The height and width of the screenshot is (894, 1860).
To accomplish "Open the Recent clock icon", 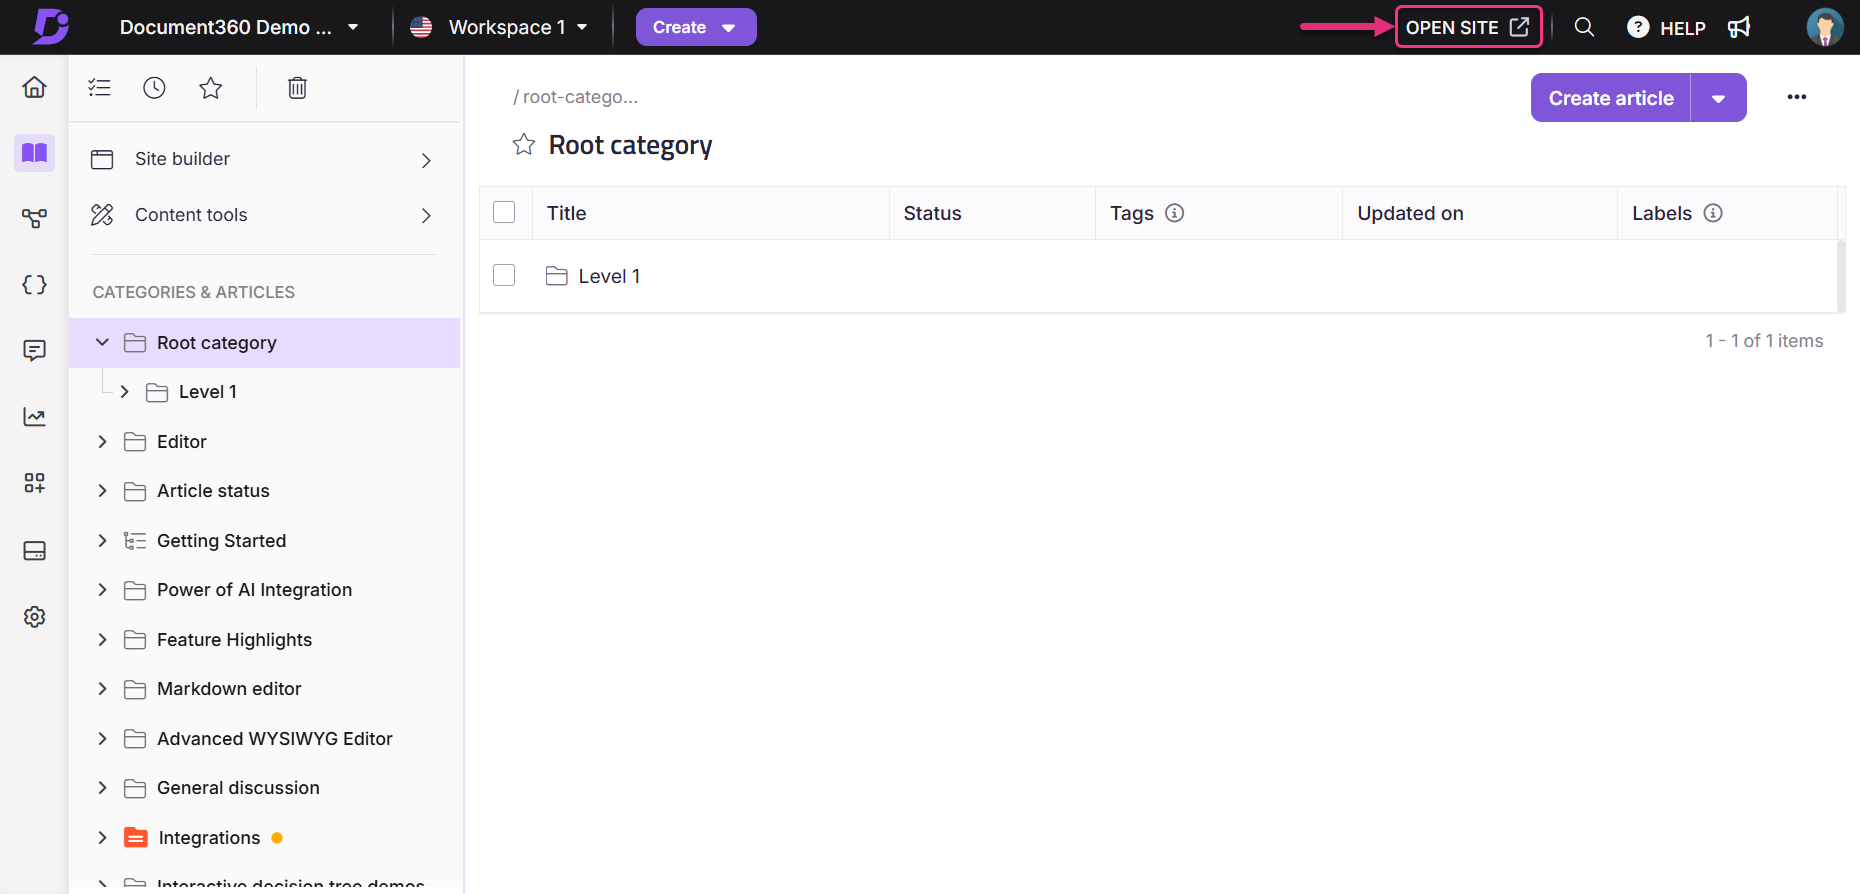I will coord(154,88).
